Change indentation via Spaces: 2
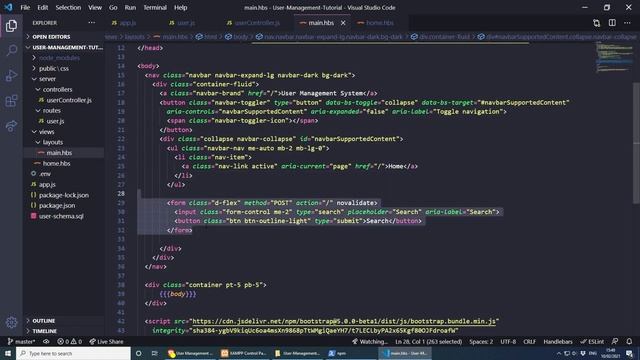This screenshot has height=360, width=640. 481,341
